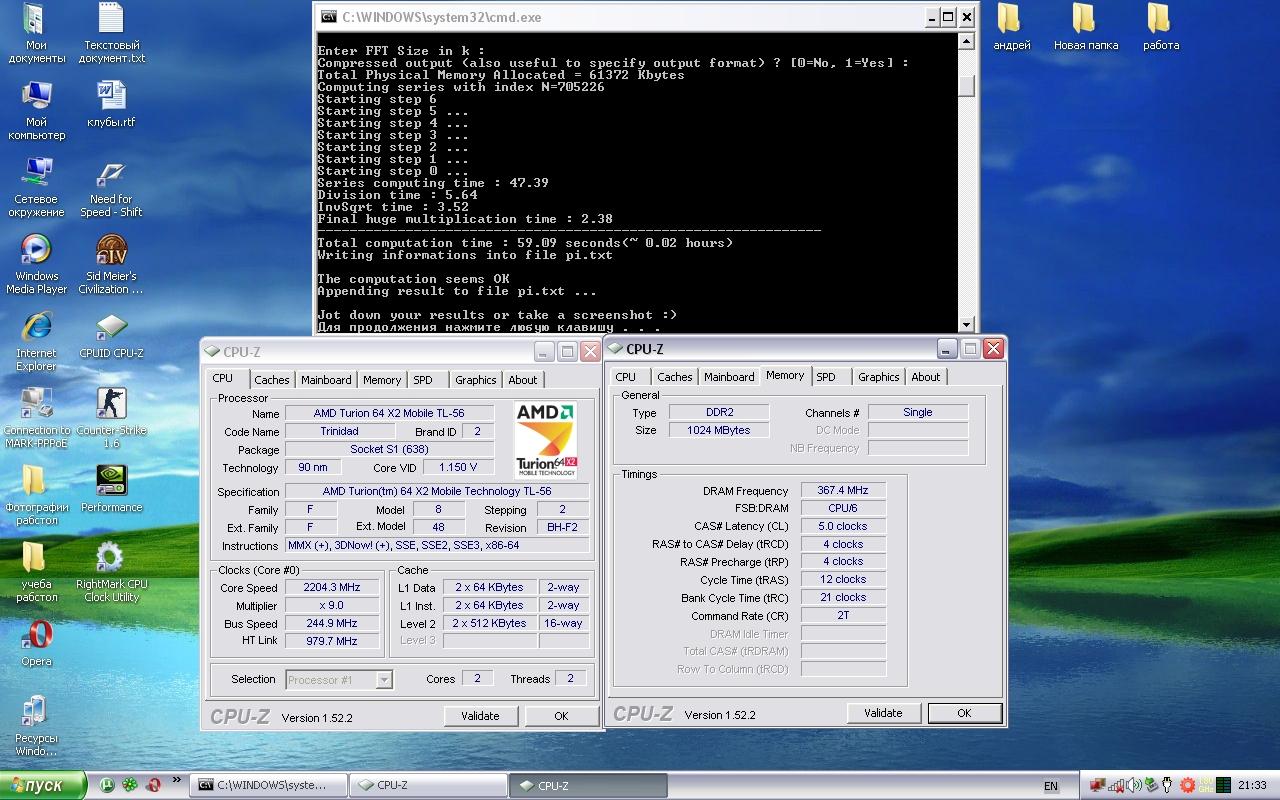Open Мои документы folder icon

tap(36, 33)
